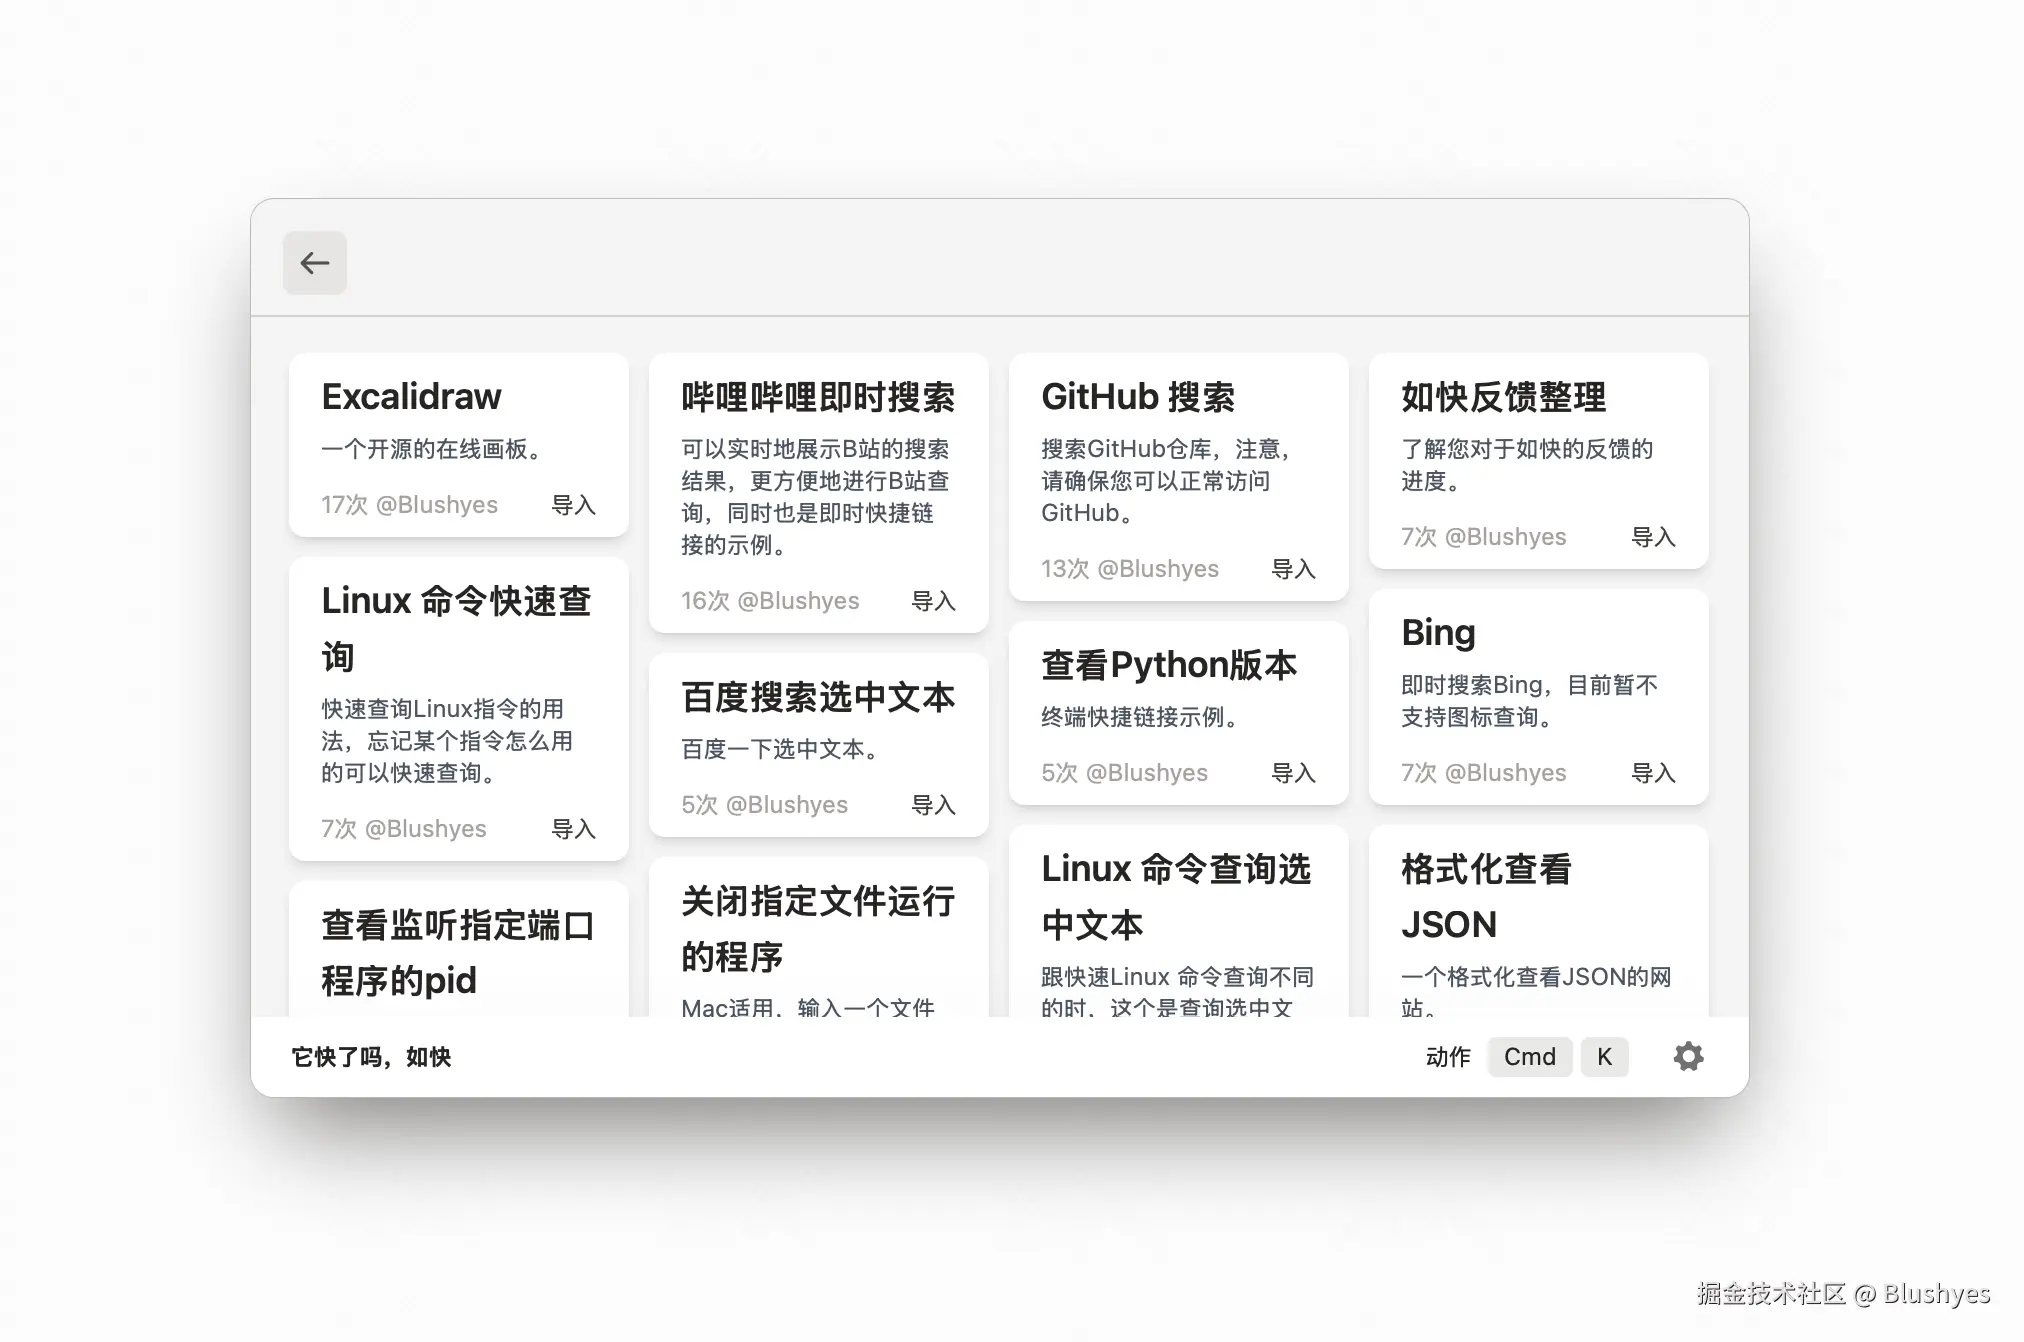Open the 动作 actions menu
The width and height of the screenshot is (2024, 1342).
point(1447,1057)
